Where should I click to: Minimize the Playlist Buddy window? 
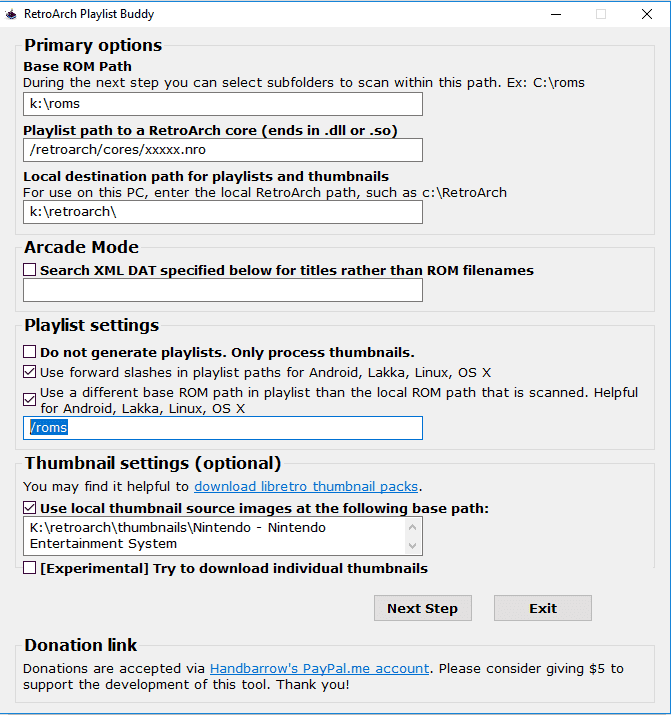point(556,14)
